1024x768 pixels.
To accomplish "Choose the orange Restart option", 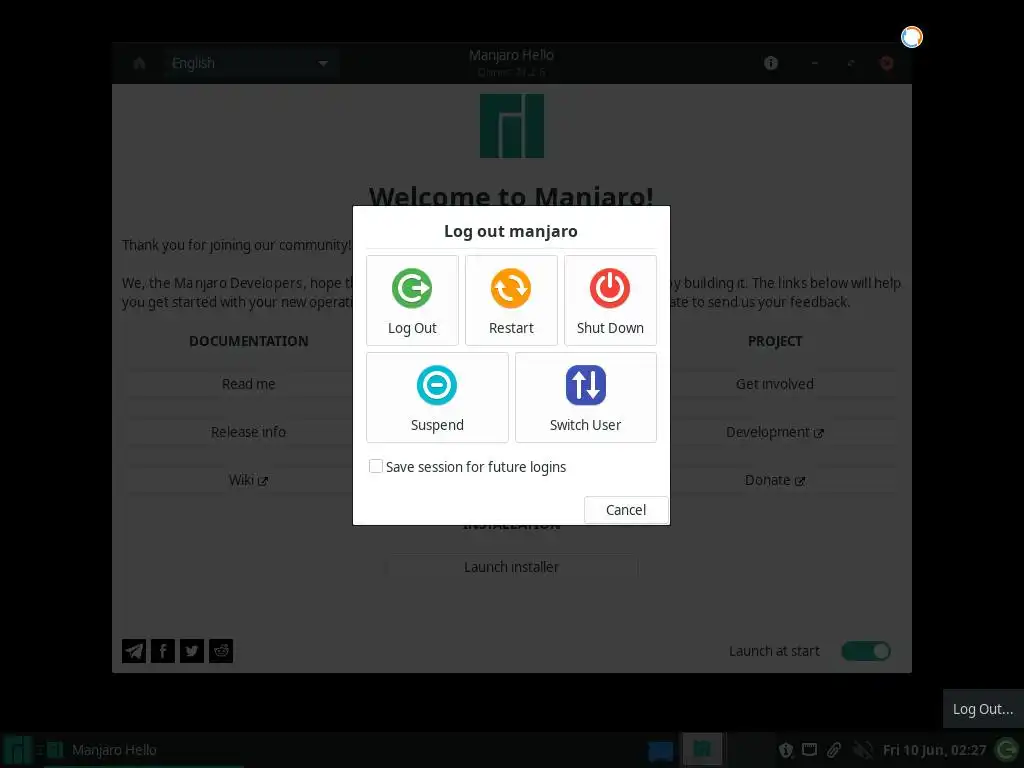I will point(511,300).
